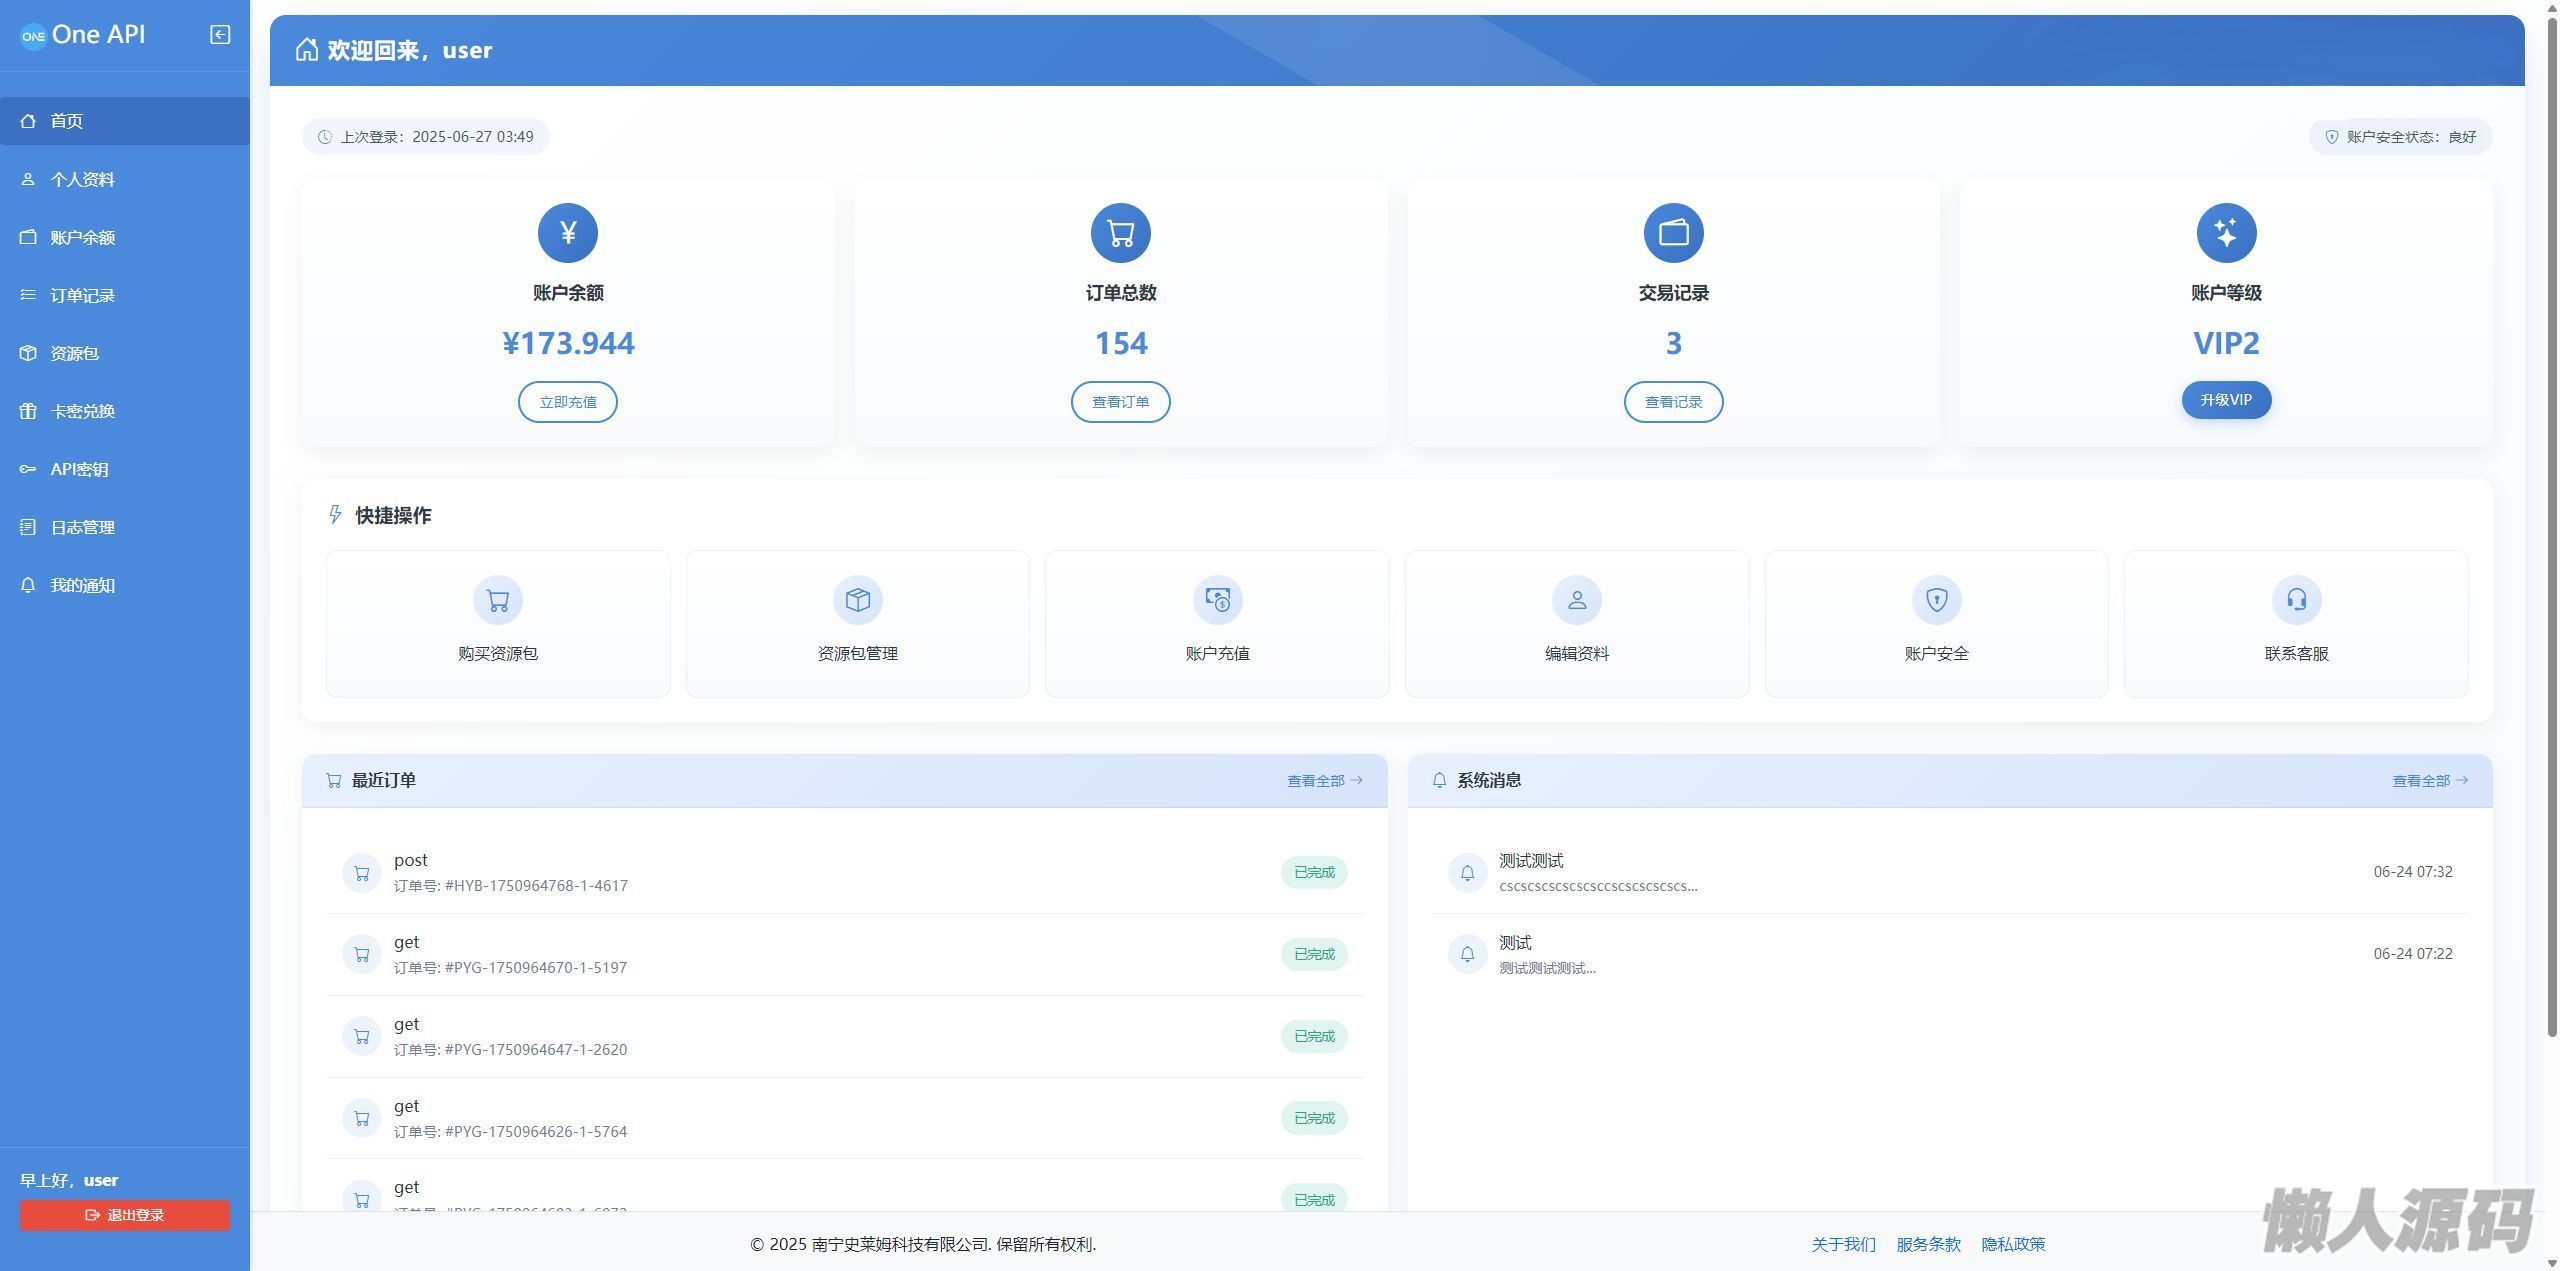Viewport: 2560px width, 1271px height.
Task: Click the 立即充值 button
Action: click(x=568, y=402)
